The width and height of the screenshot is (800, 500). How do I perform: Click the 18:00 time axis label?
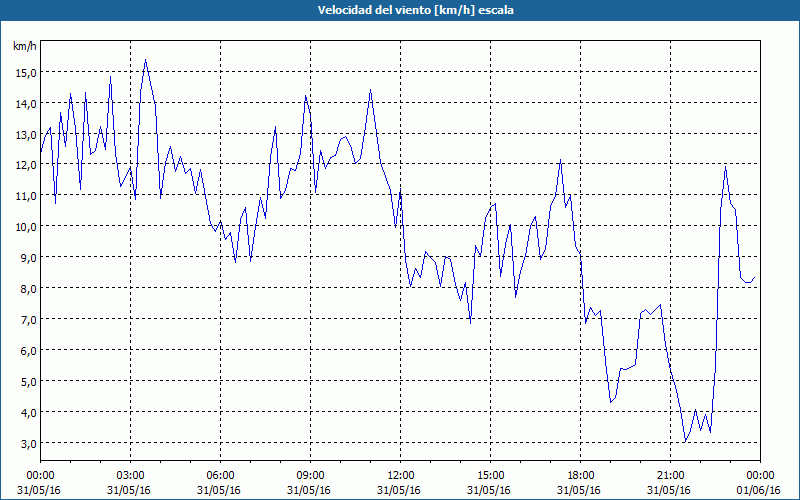[580, 476]
